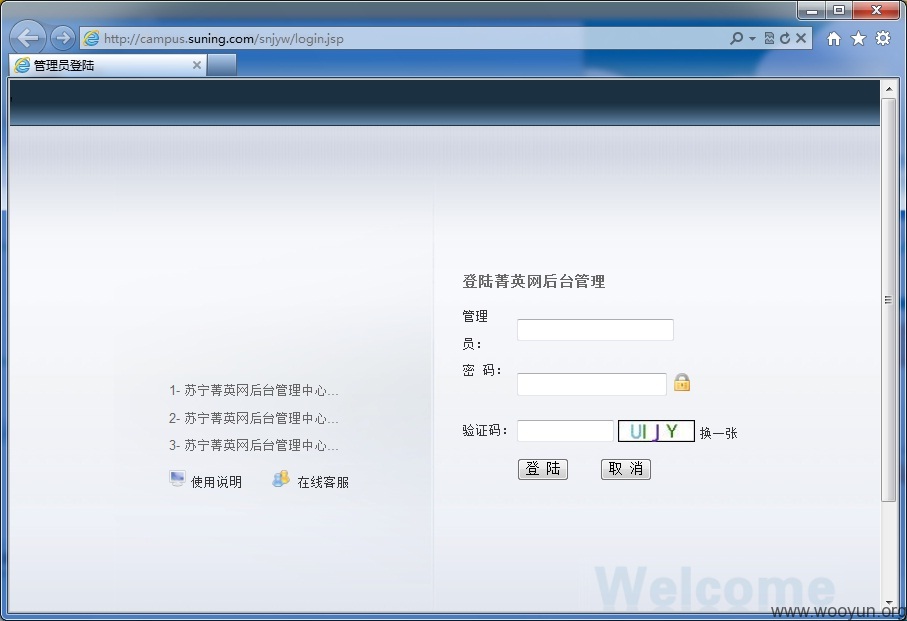Maximize the browser window
907x621 pixels.
pyautogui.click(x=839, y=10)
